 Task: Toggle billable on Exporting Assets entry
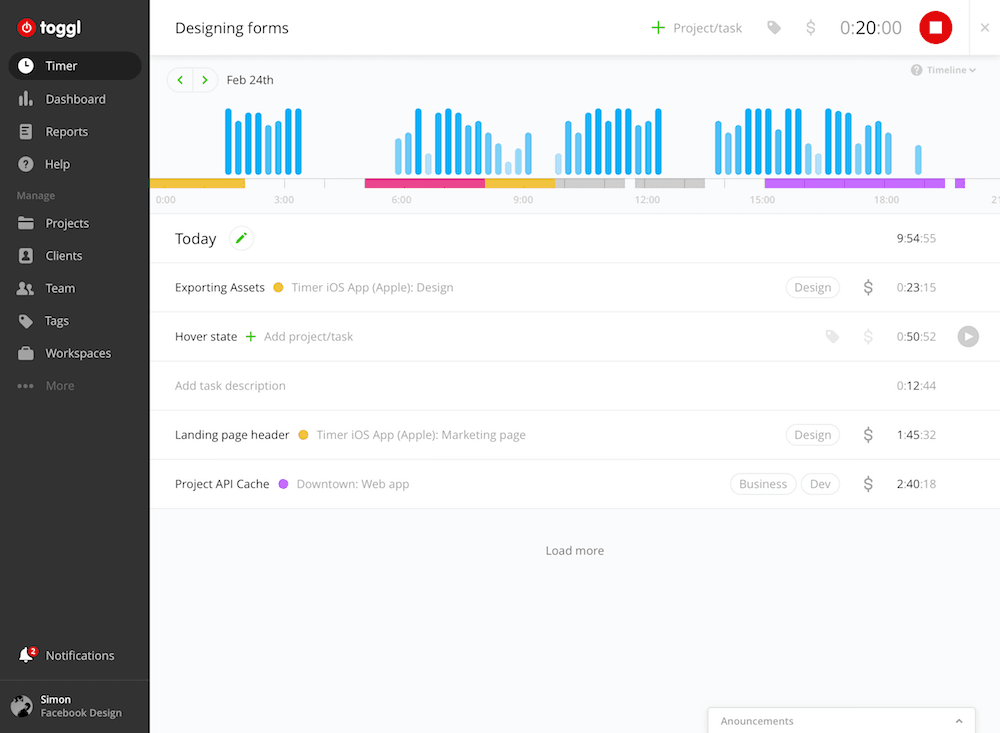pyautogui.click(x=868, y=288)
